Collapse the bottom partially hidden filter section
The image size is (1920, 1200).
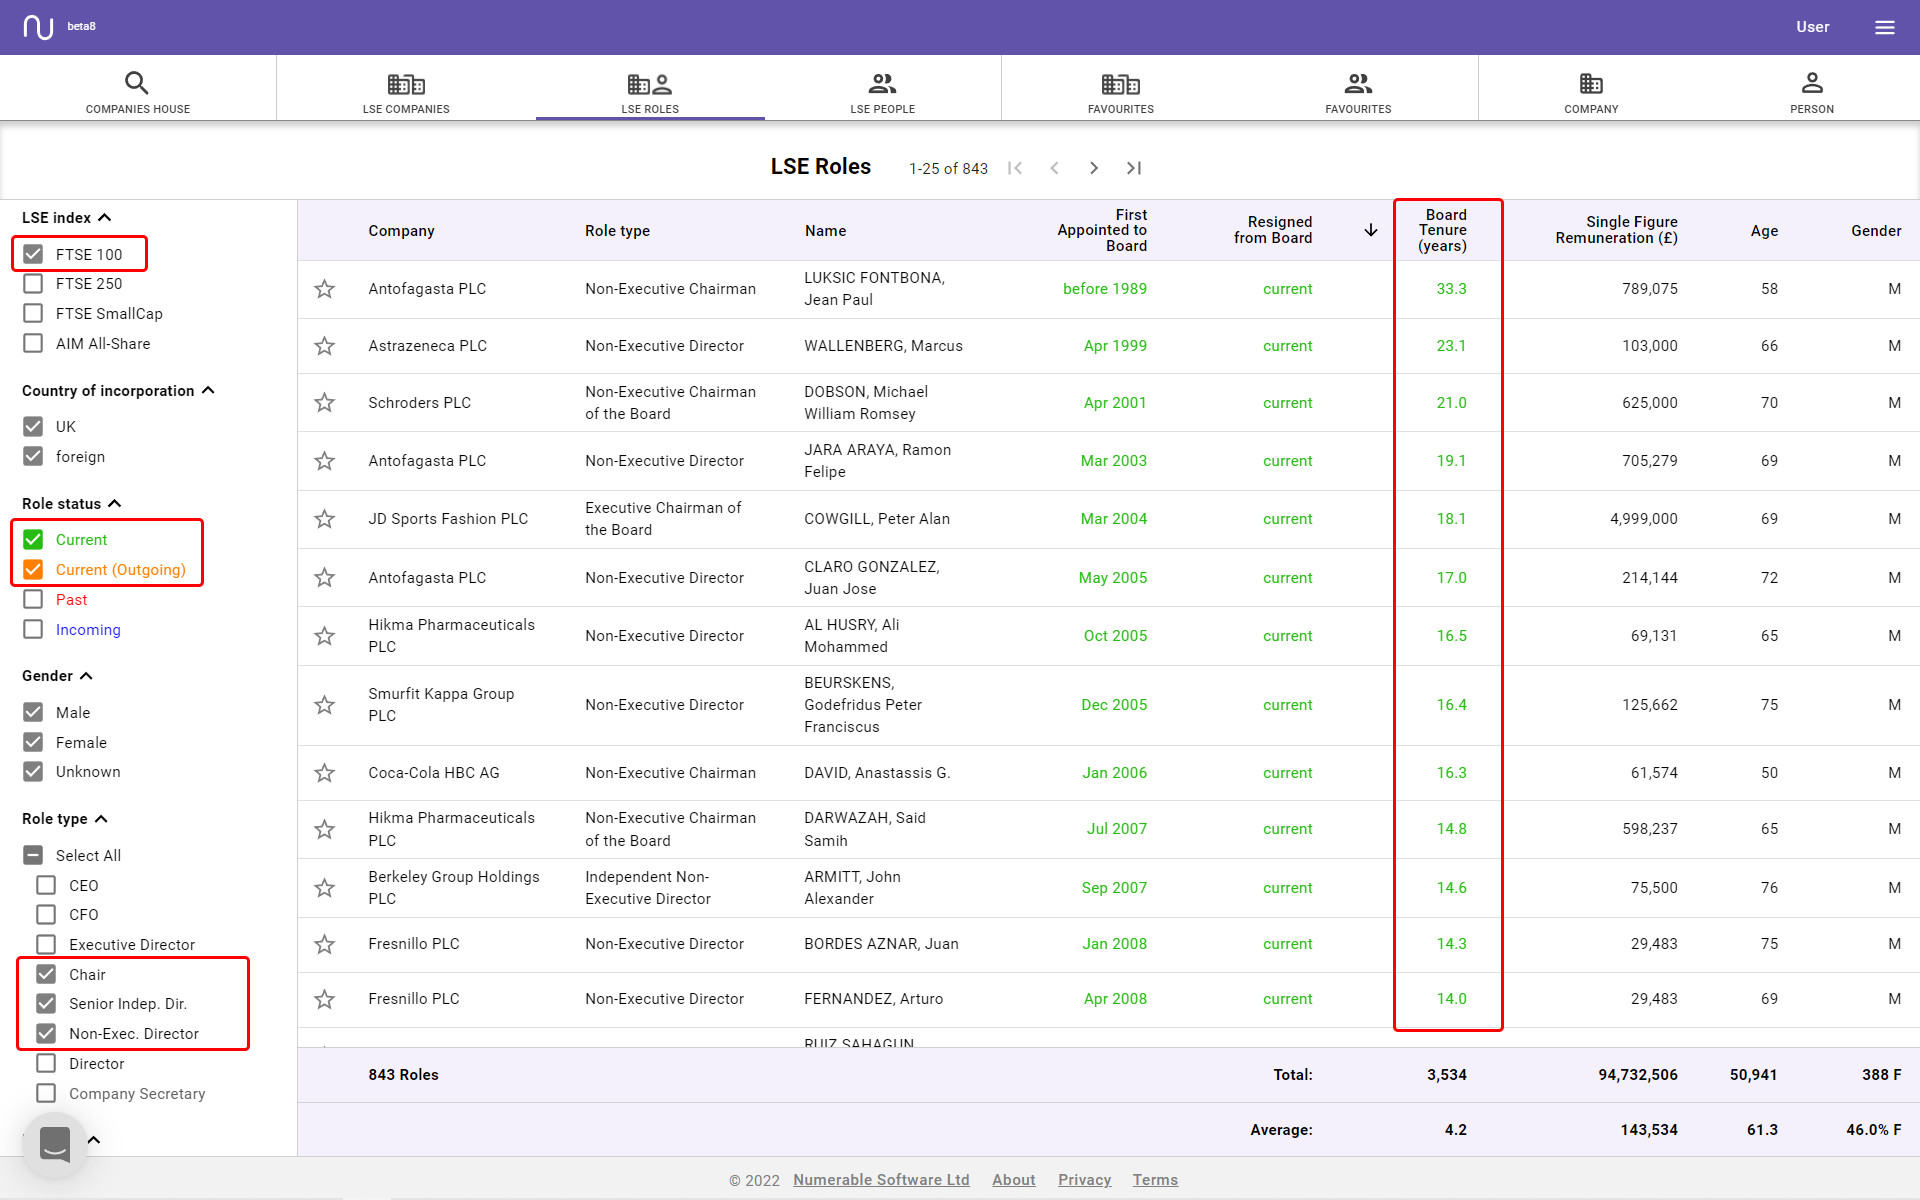[x=94, y=1140]
